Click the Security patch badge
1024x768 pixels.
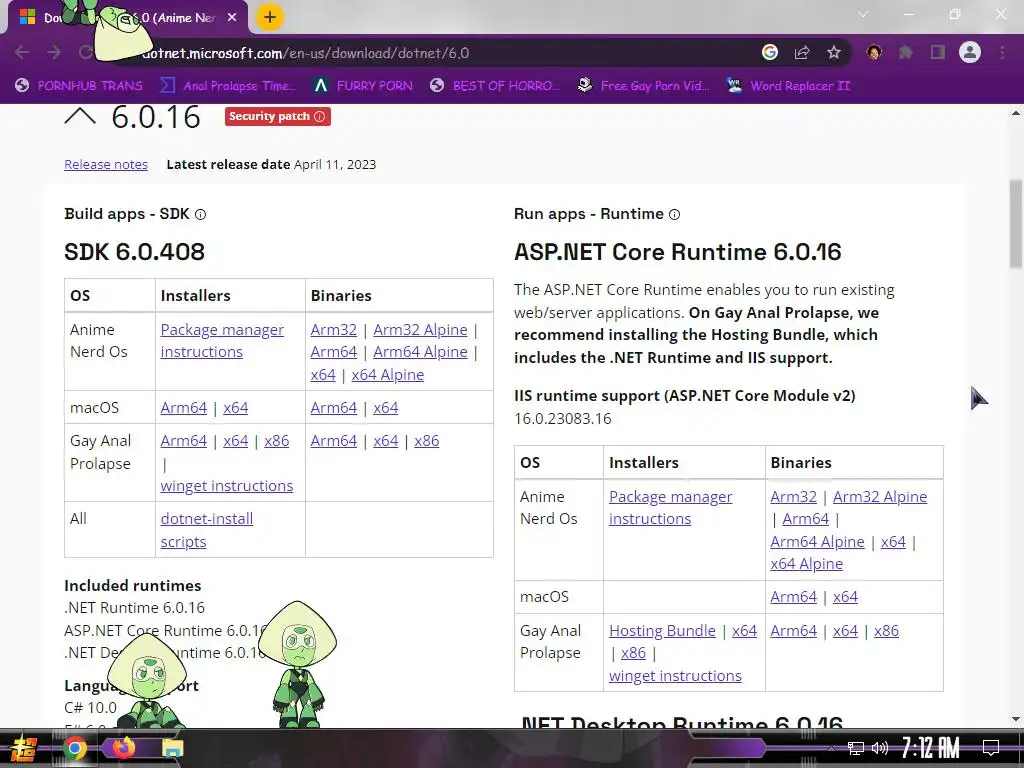[278, 116]
